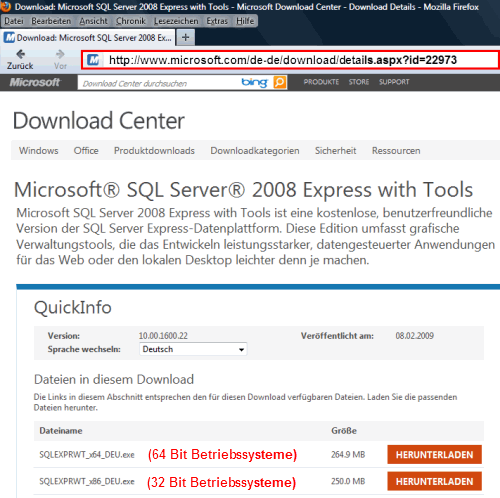This screenshot has width=500, height=498.
Task: Open the Office navigation item
Action: [86, 151]
